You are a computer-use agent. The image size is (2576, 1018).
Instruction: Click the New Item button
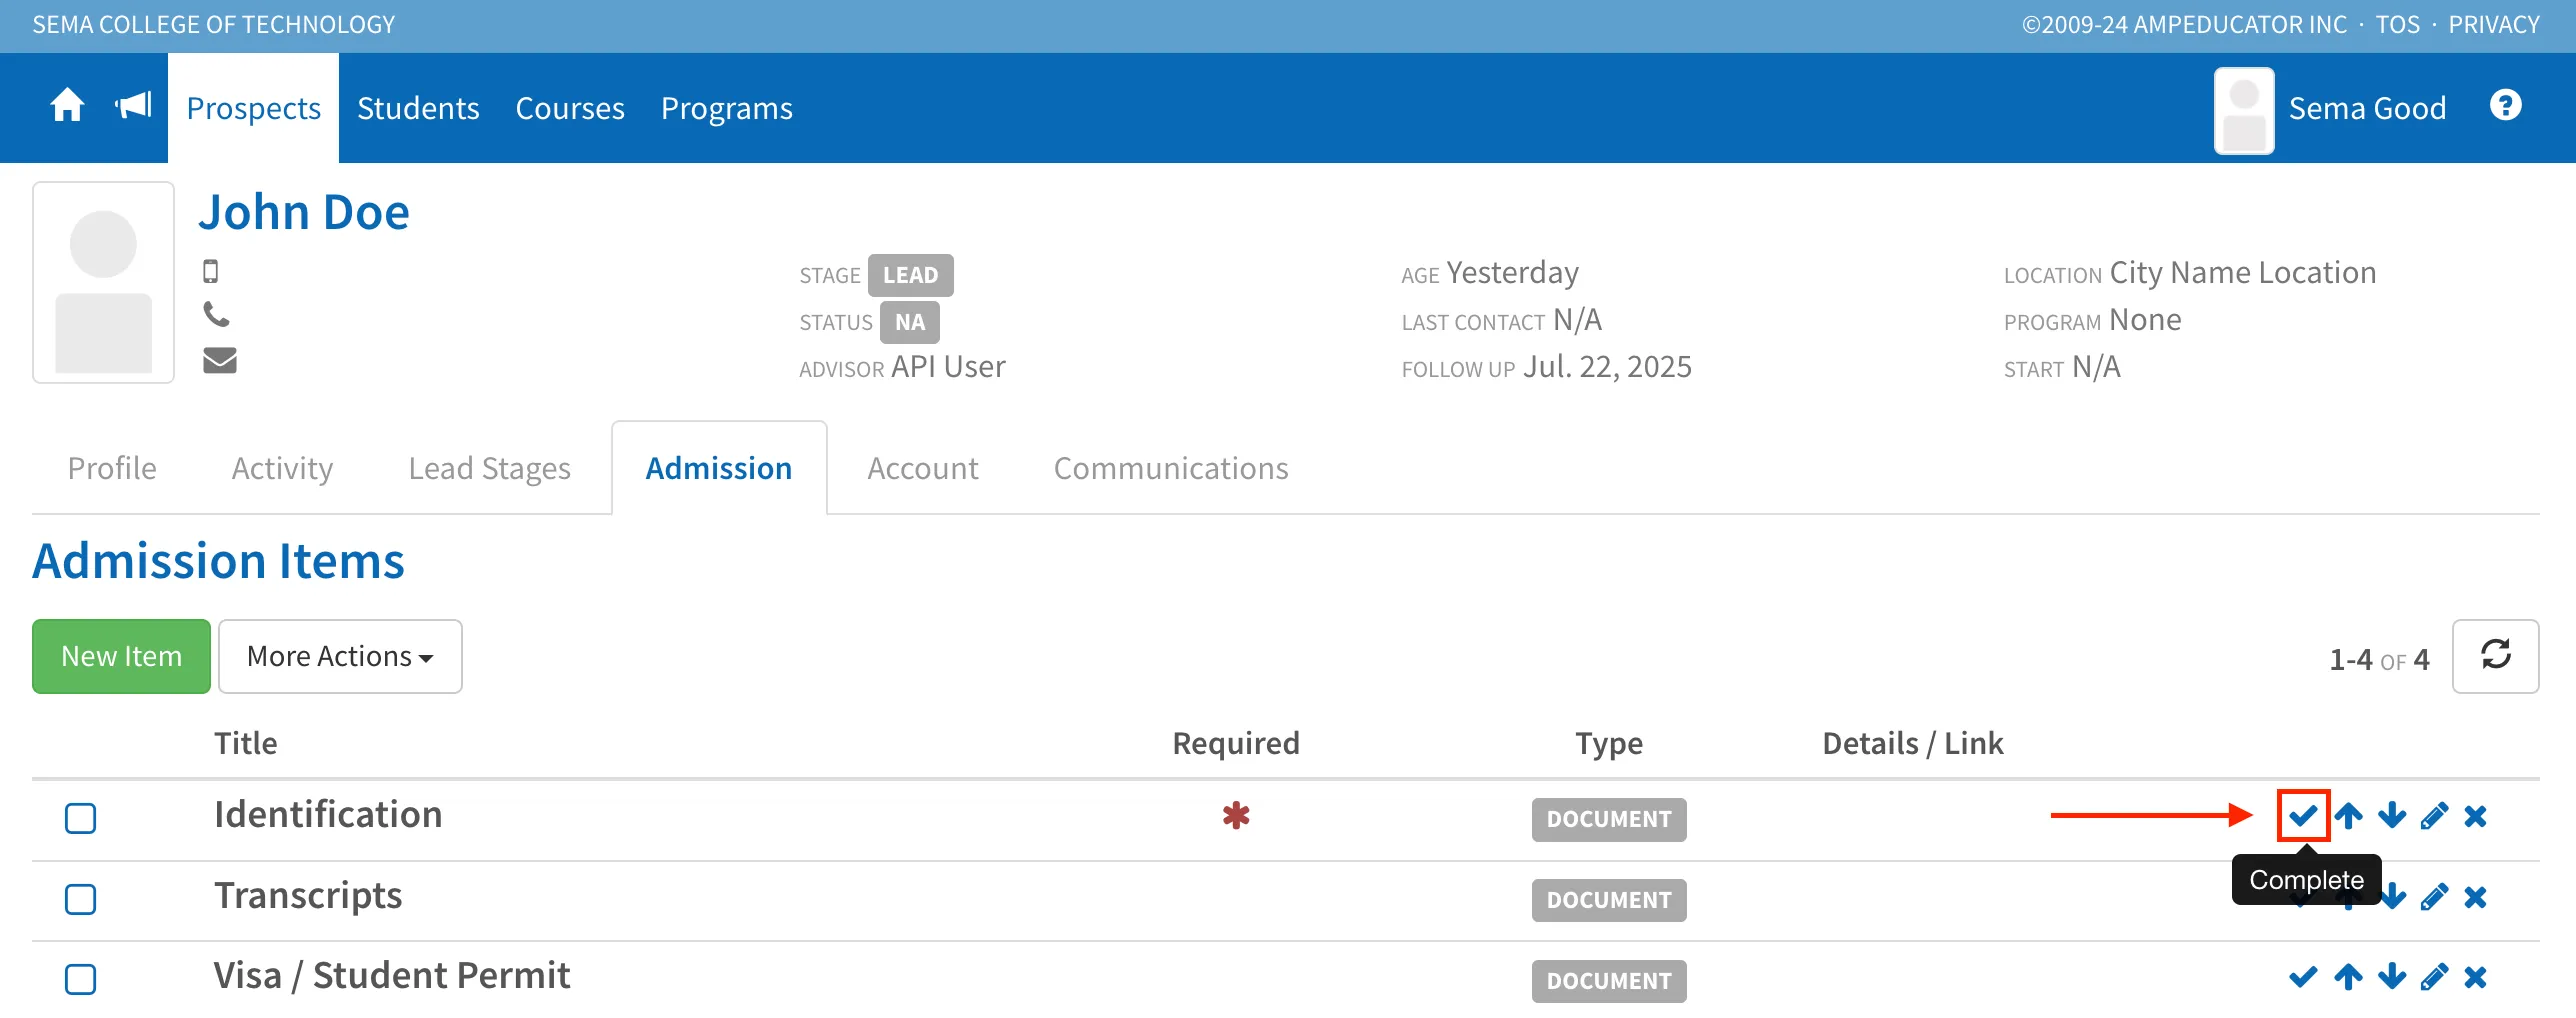pos(122,656)
